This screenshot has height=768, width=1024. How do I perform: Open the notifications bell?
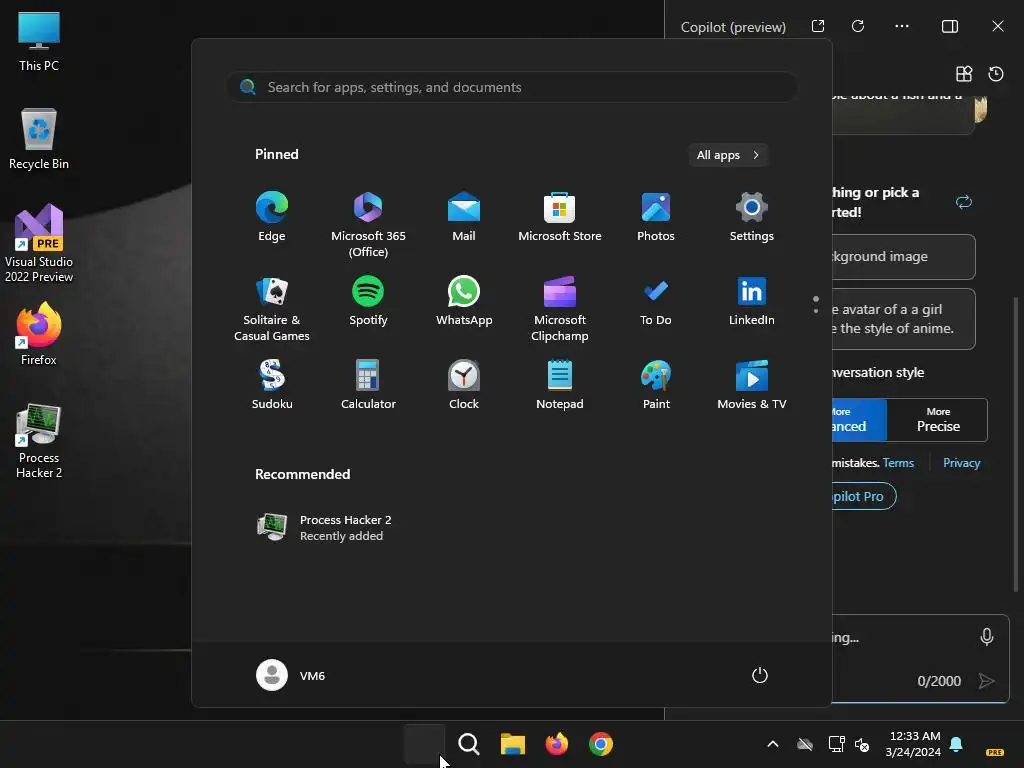coord(956,744)
